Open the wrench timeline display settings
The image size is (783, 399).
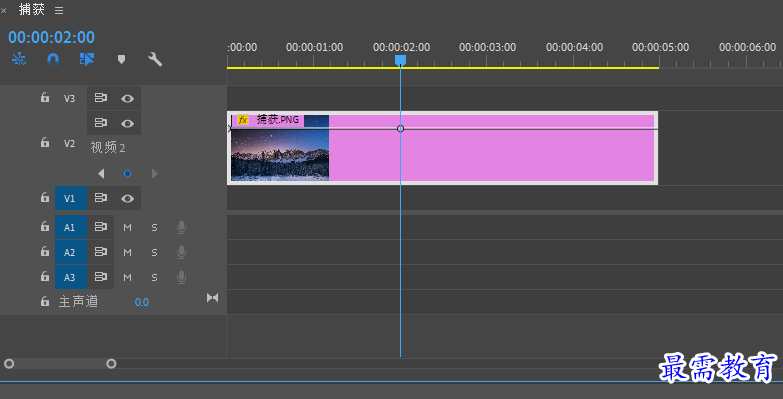tap(155, 59)
